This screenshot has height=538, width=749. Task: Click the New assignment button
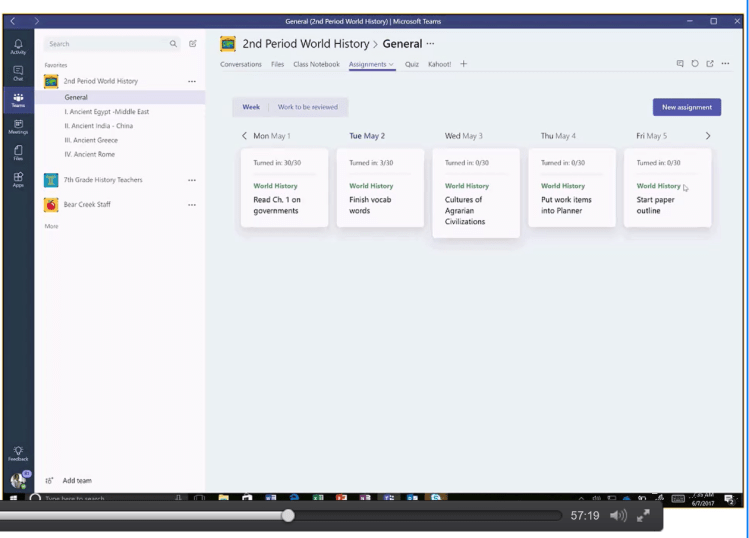tap(686, 107)
